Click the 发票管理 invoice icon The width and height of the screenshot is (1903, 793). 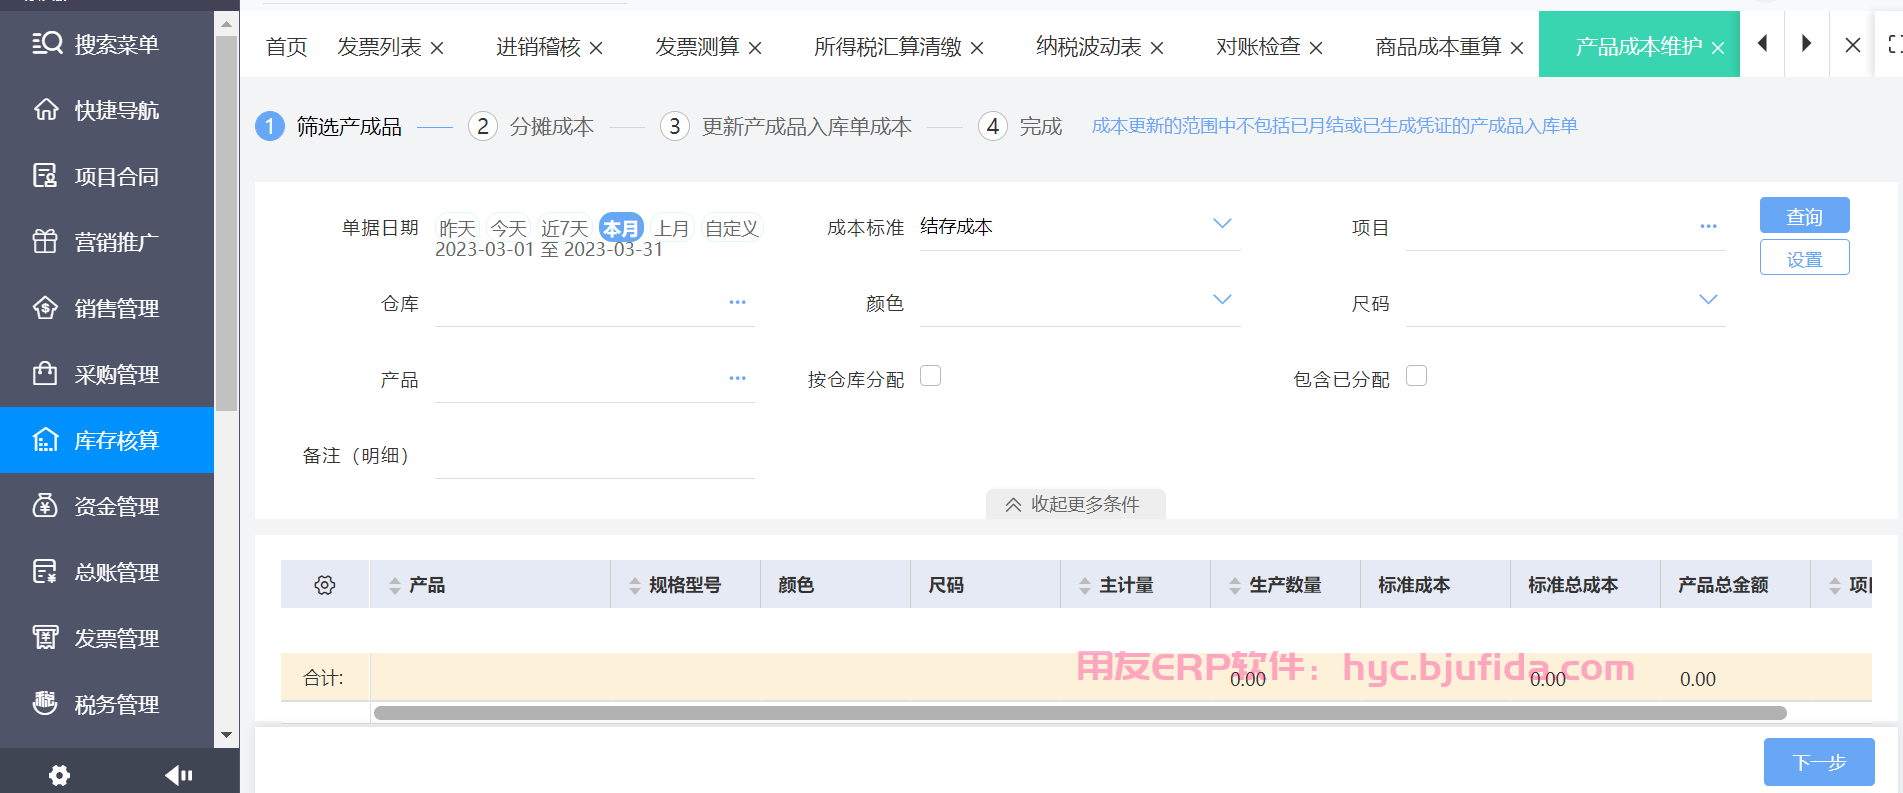coord(46,638)
